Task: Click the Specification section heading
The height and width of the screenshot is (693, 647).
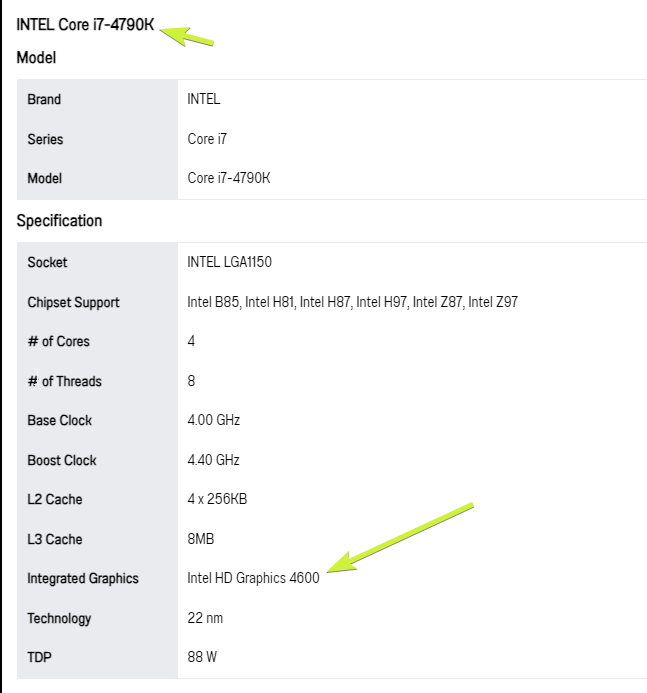Action: pos(59,221)
